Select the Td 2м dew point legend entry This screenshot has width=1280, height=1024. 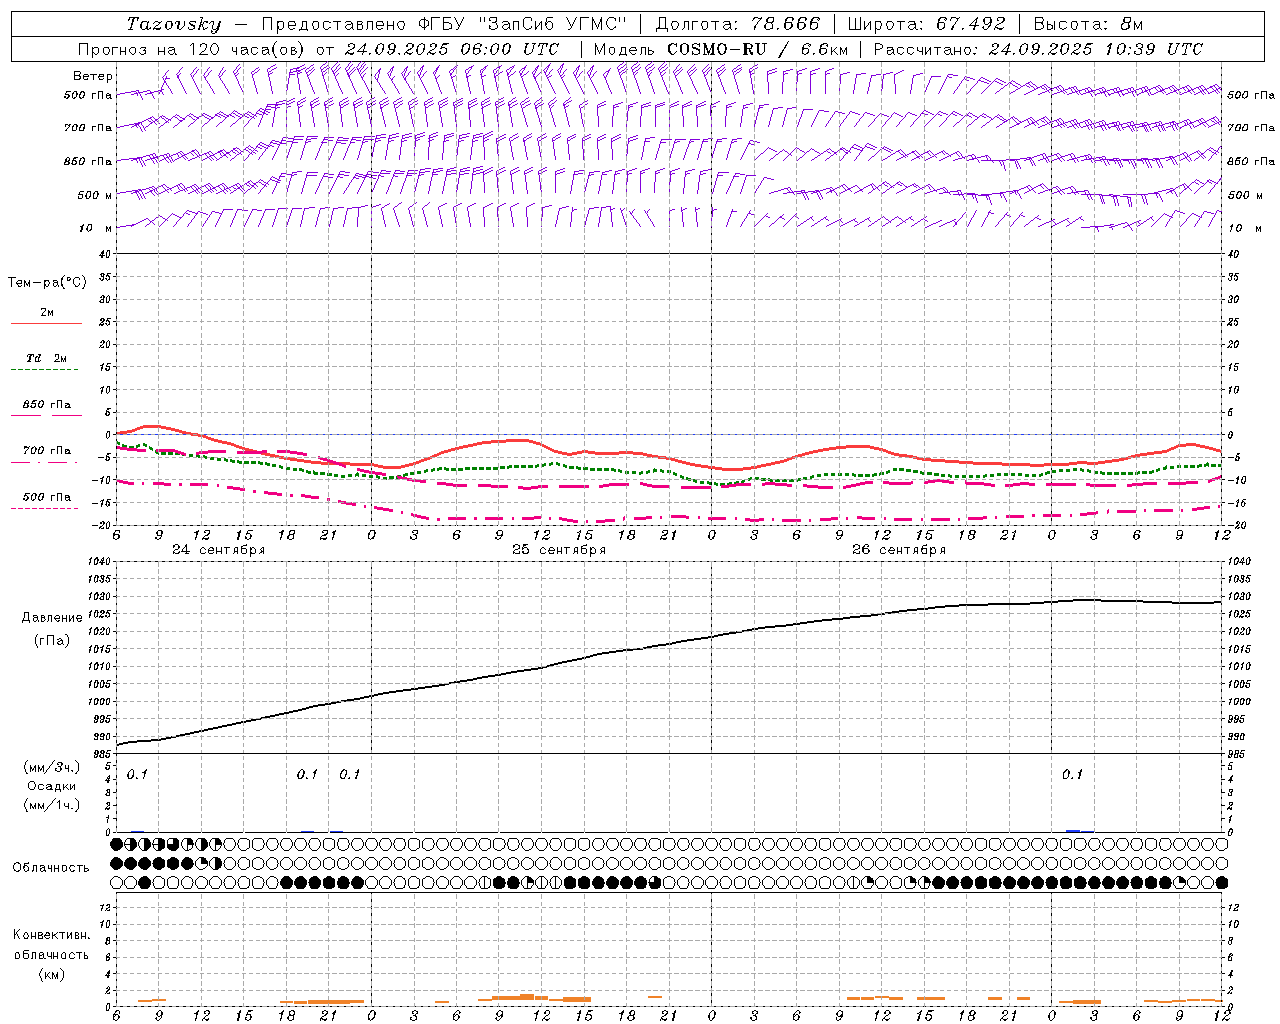coord(46,358)
